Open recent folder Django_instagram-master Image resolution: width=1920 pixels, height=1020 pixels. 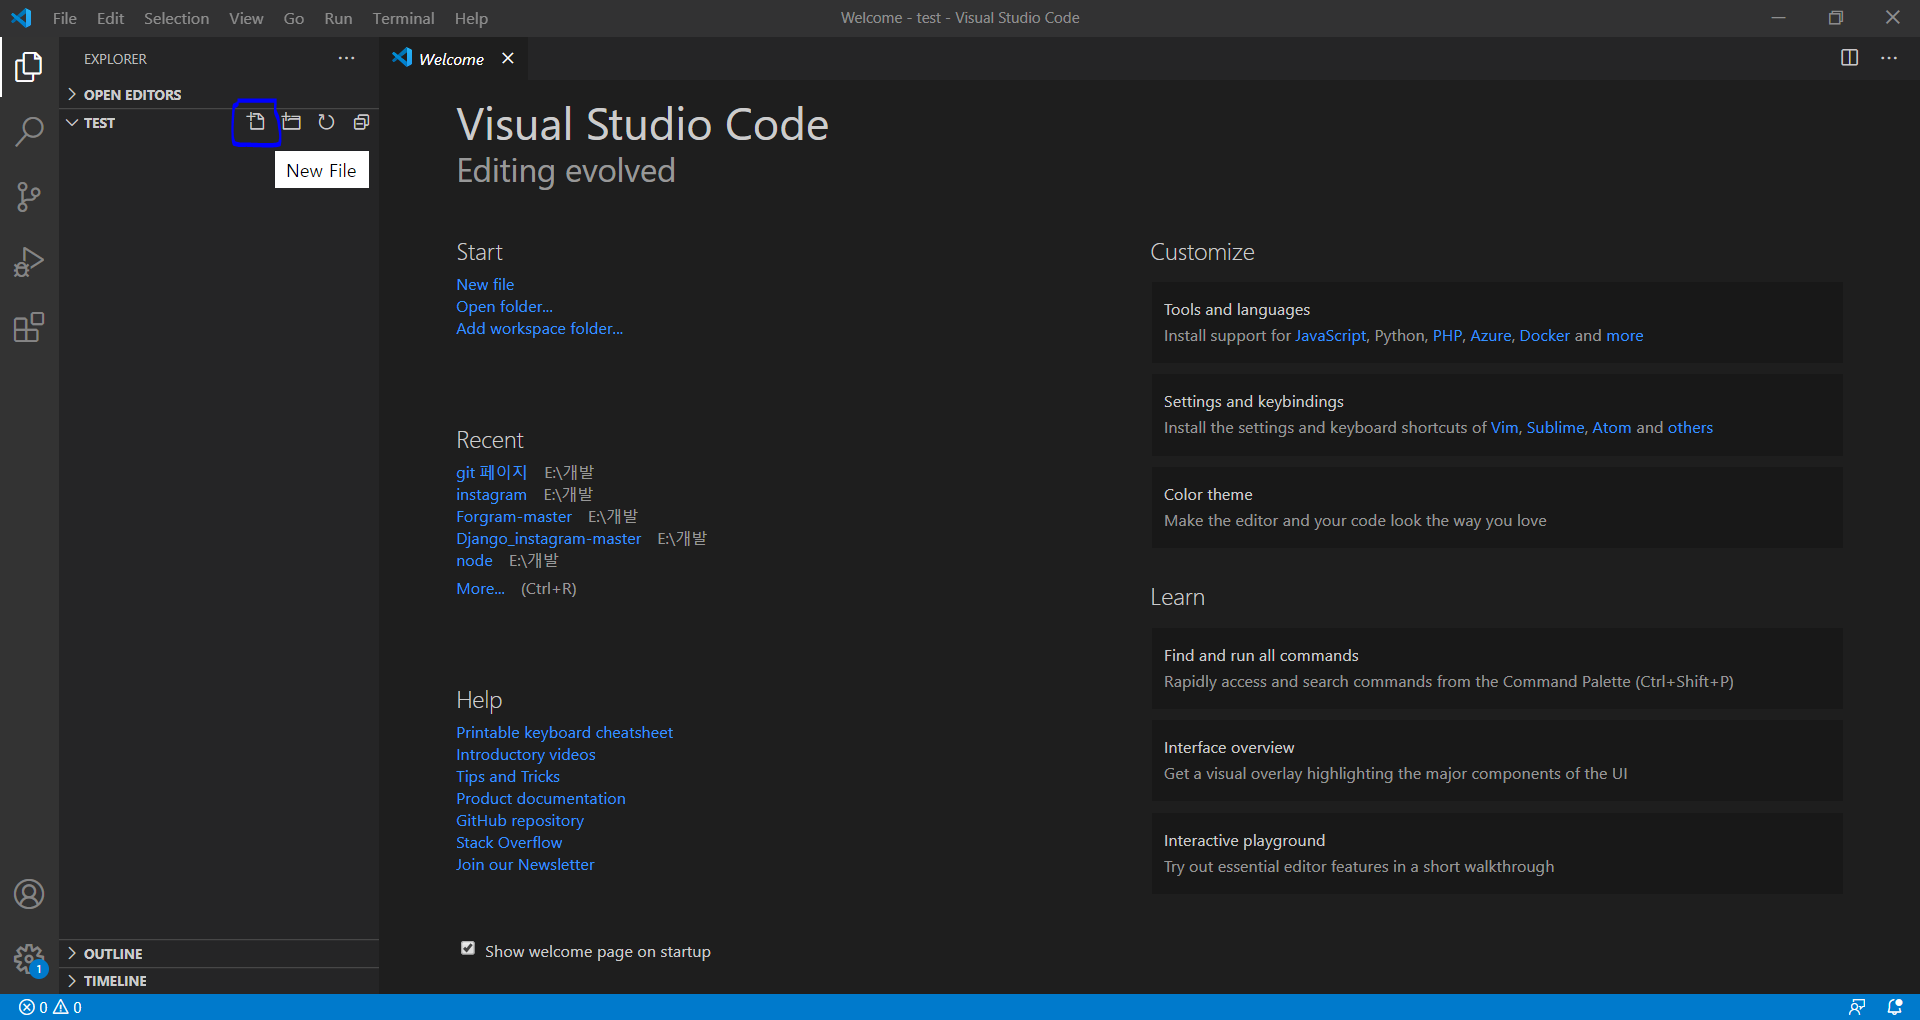(x=549, y=538)
